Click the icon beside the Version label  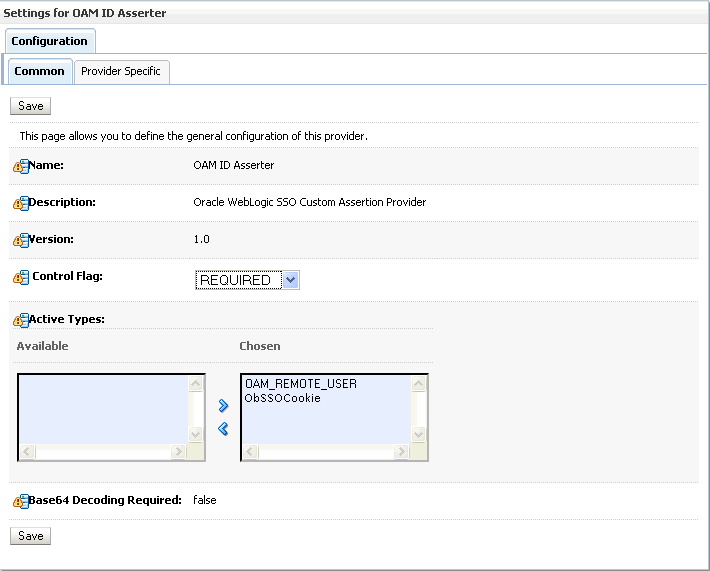20,241
